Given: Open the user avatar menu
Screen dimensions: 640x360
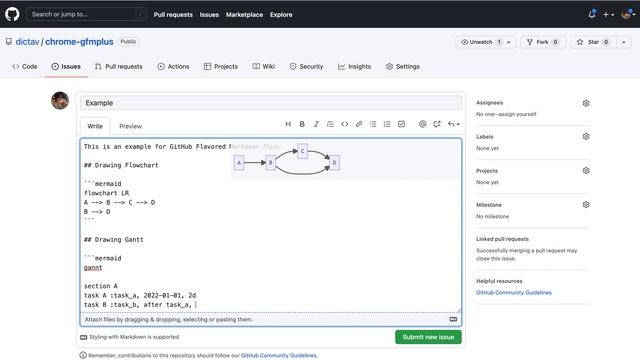Looking at the screenshot, I should pyautogui.click(x=628, y=14).
